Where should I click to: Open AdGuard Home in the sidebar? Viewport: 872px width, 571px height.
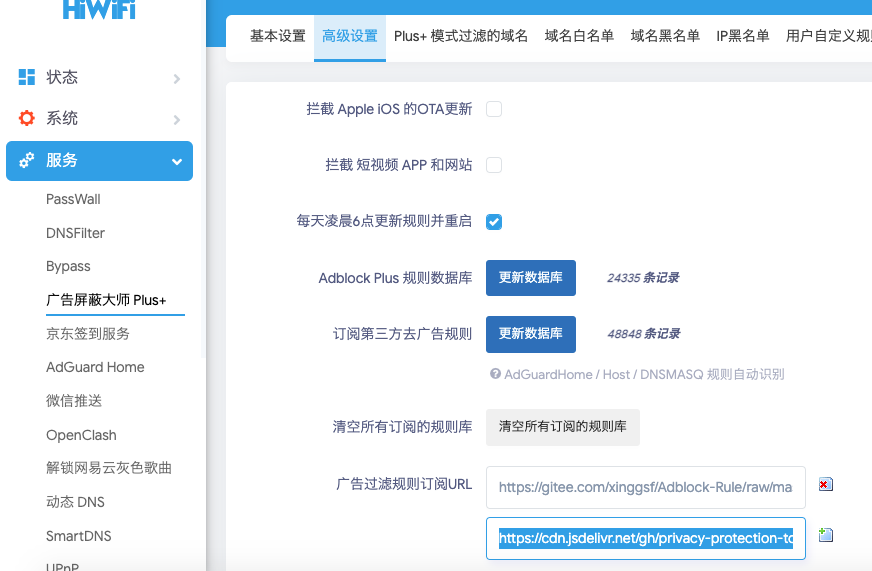95,367
